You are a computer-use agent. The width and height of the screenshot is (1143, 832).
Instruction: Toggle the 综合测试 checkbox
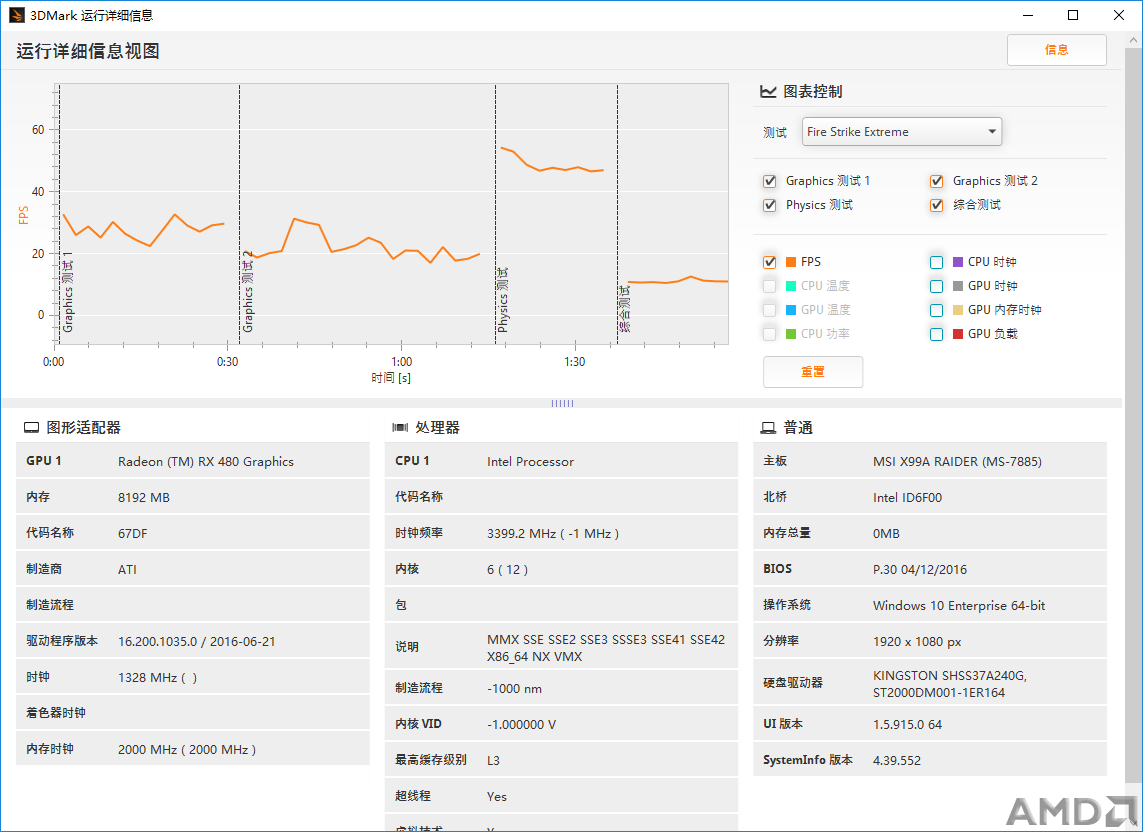937,206
